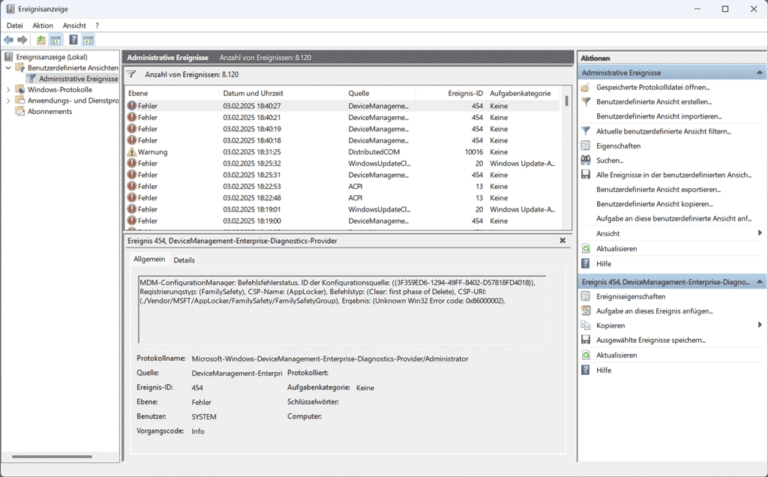Close the event details preview pane
Screen dimensions: 768x477
click(562, 240)
